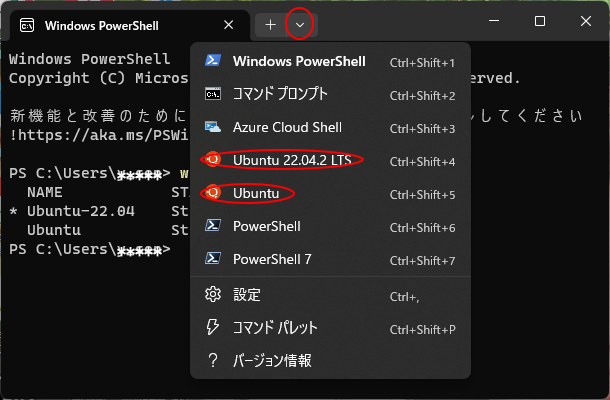Launch Windows PowerShell profile from menu
610x400 pixels.
(x=330, y=61)
